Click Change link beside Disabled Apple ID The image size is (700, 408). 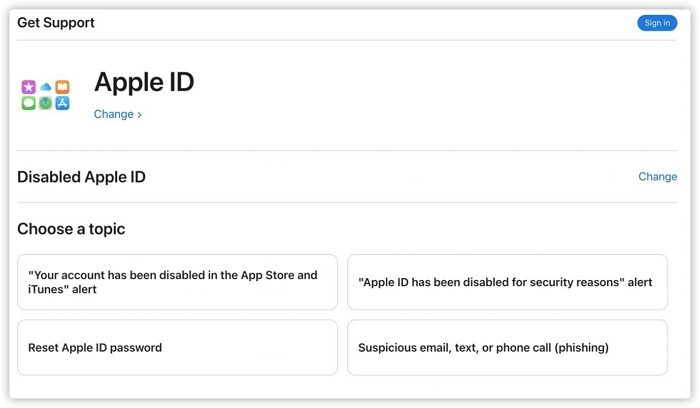tap(657, 177)
